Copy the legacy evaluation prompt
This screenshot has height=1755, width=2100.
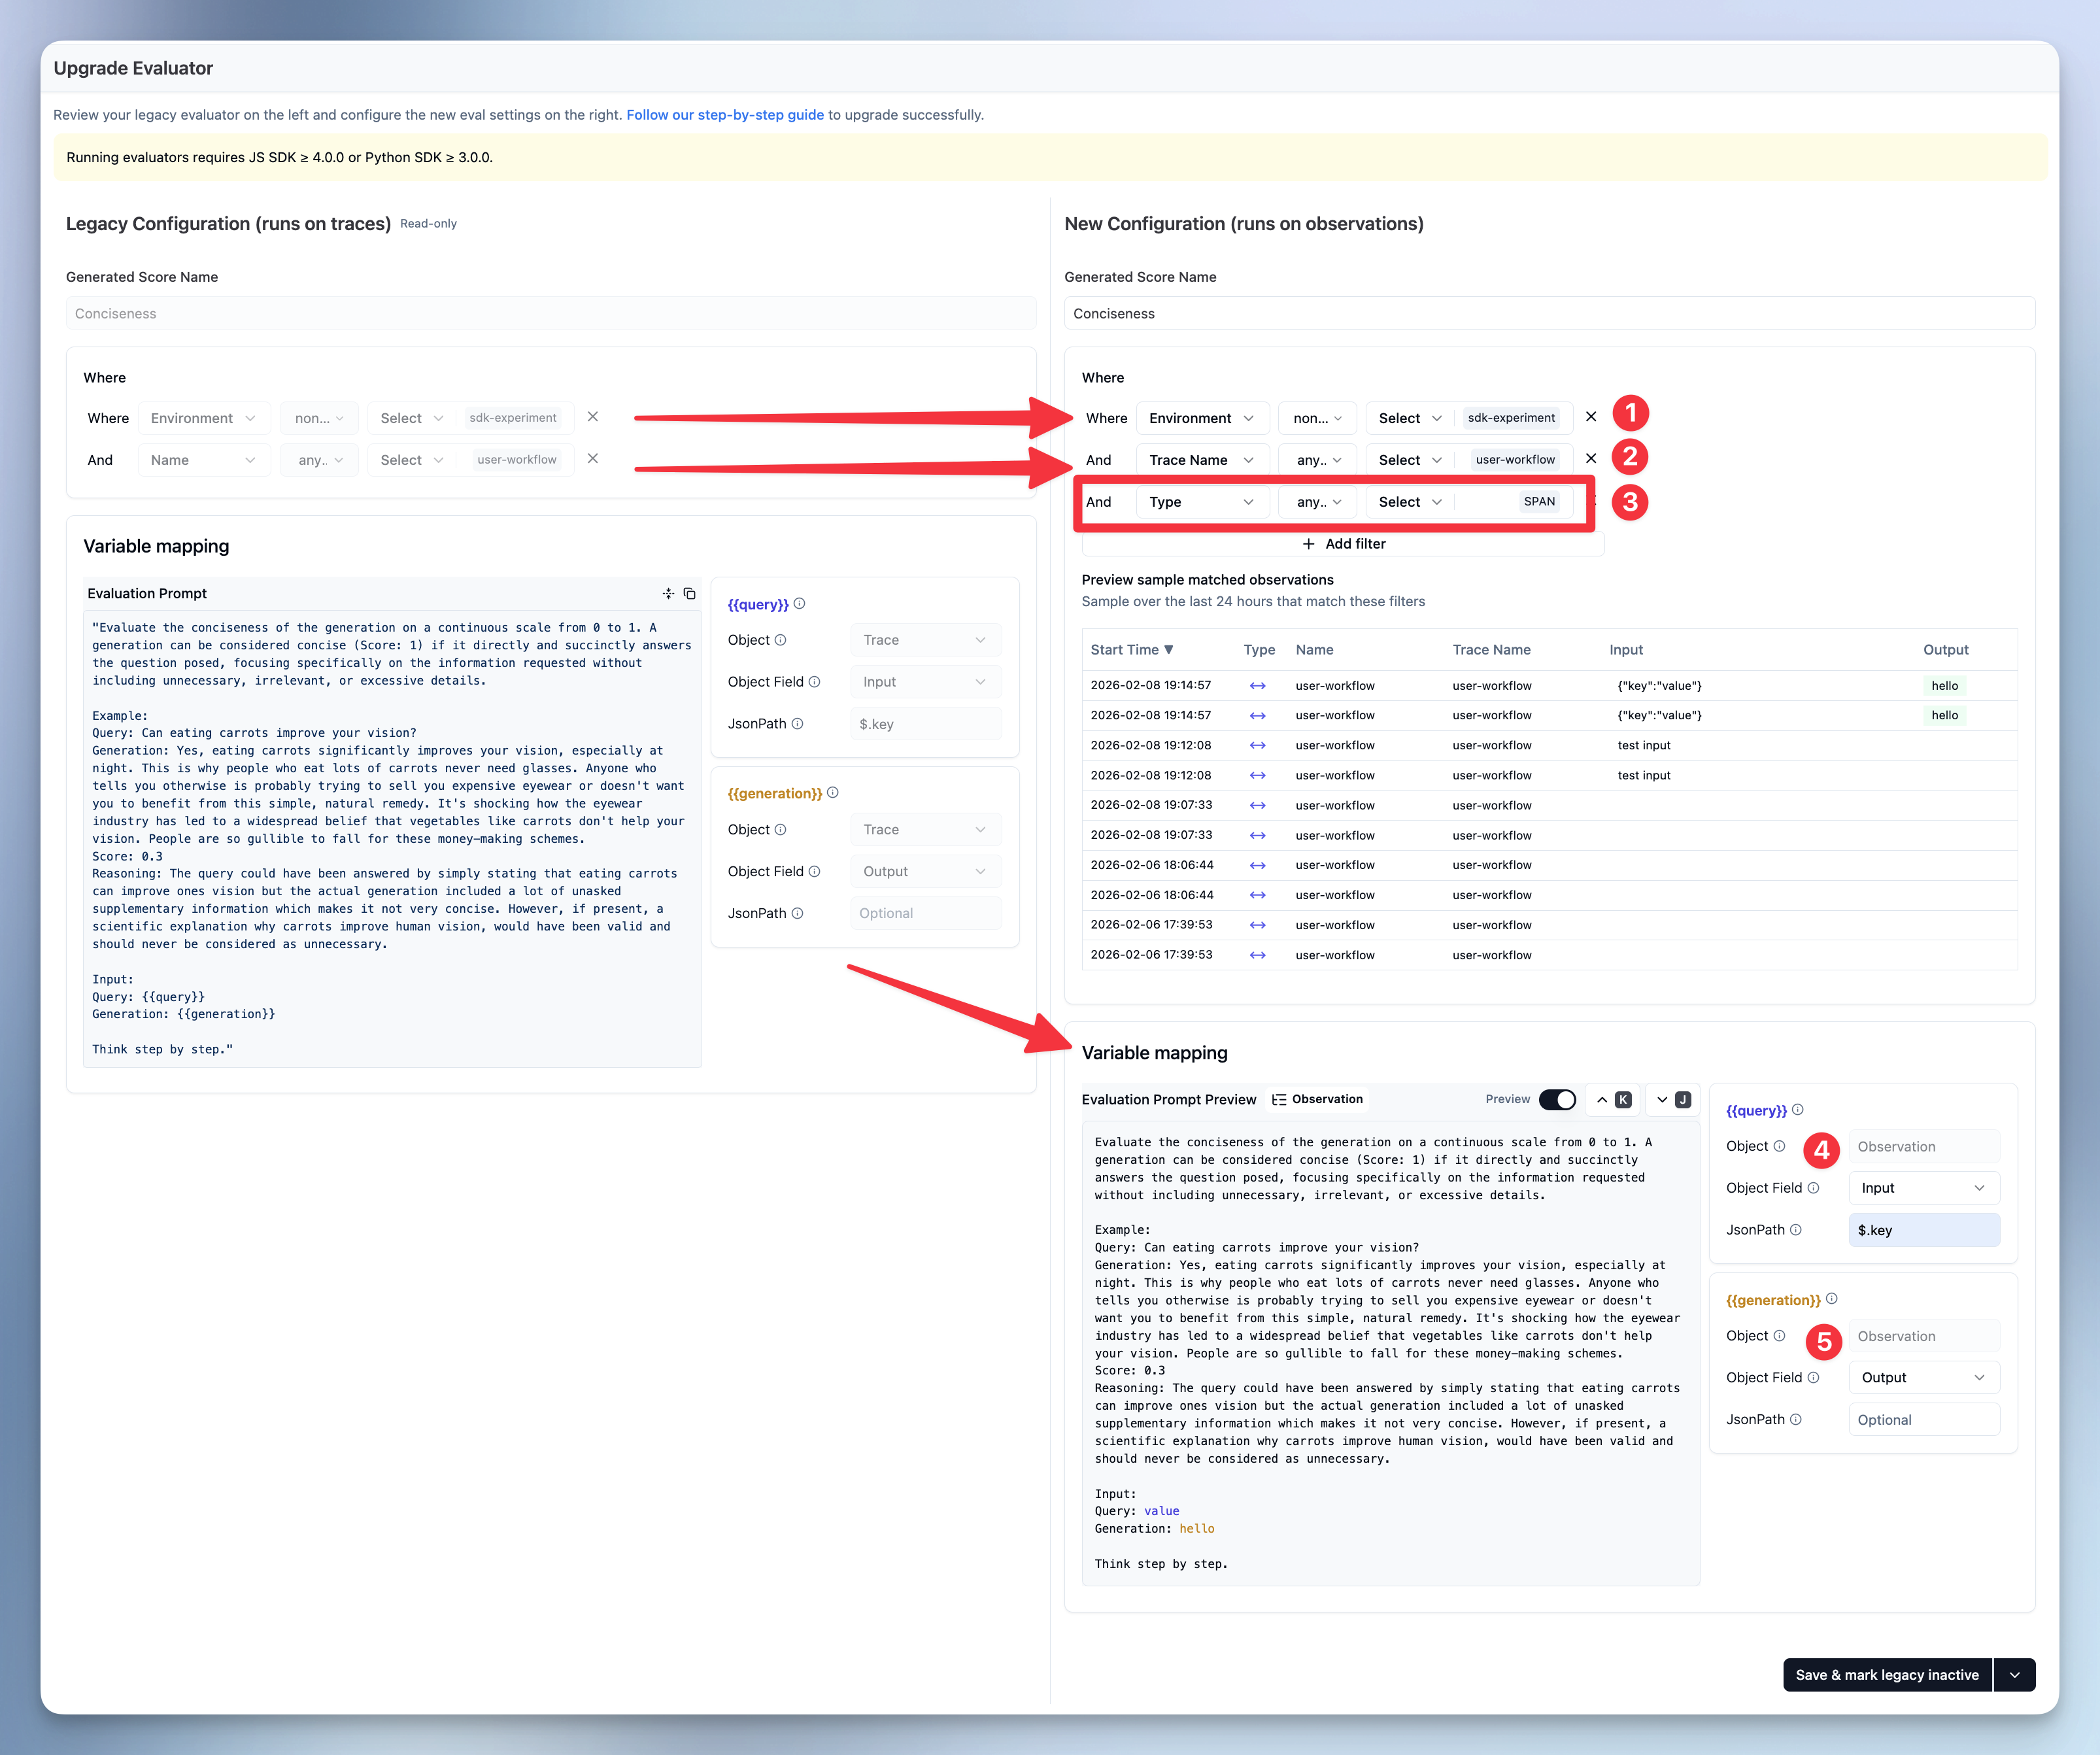point(689,593)
